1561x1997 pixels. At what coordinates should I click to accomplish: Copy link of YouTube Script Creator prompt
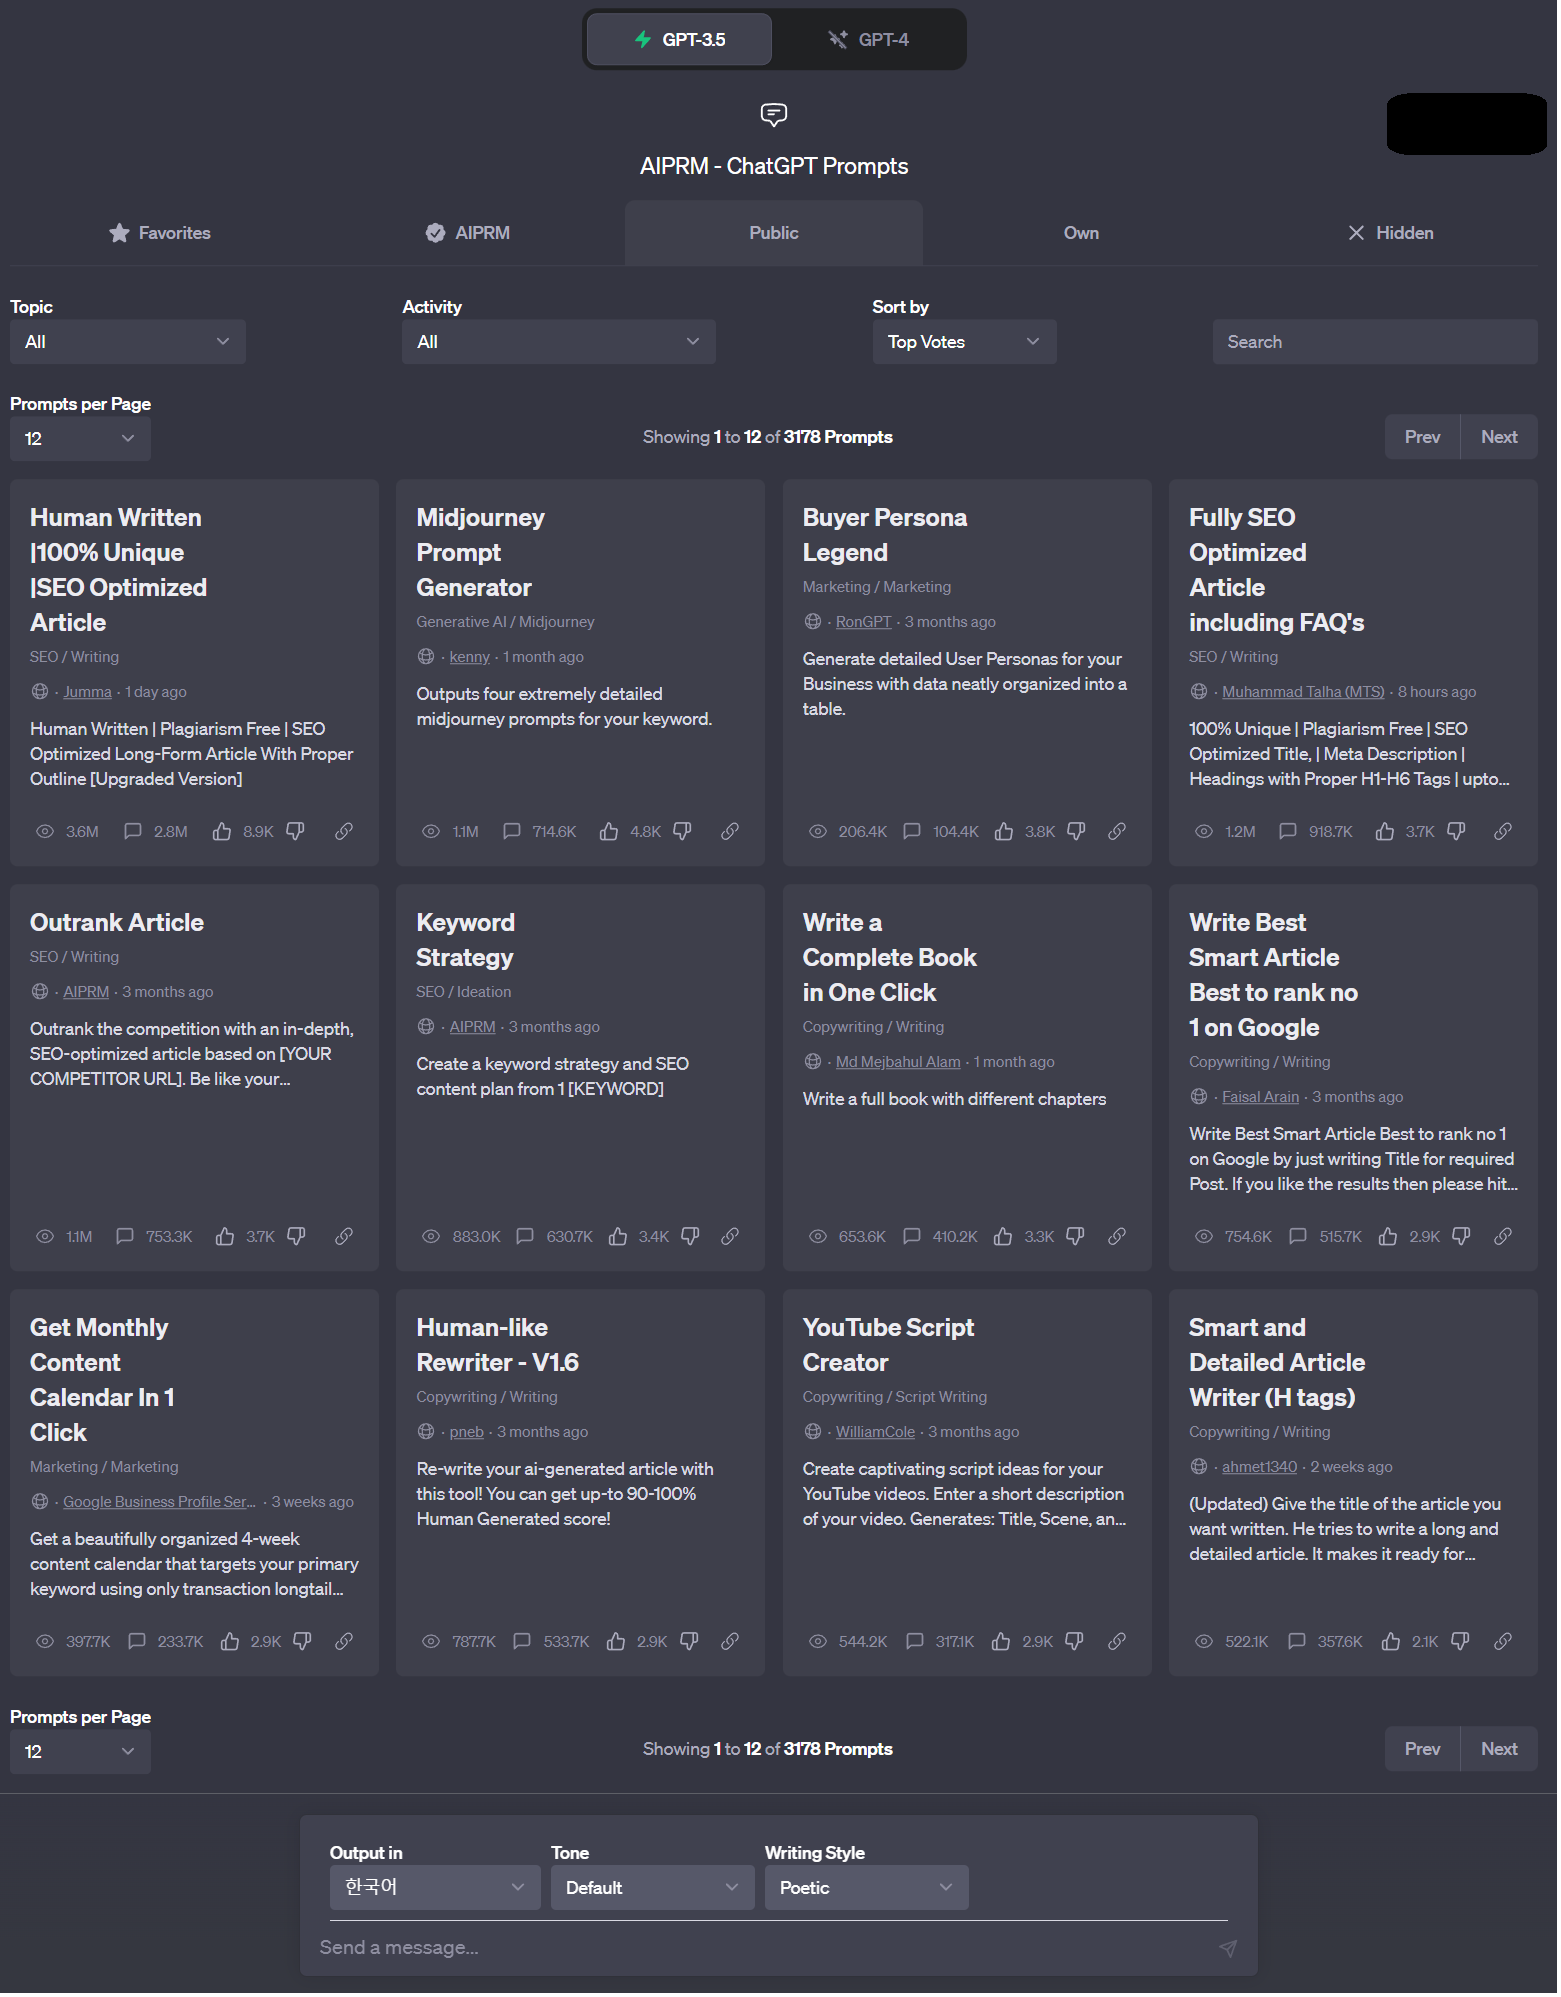click(x=1118, y=1643)
